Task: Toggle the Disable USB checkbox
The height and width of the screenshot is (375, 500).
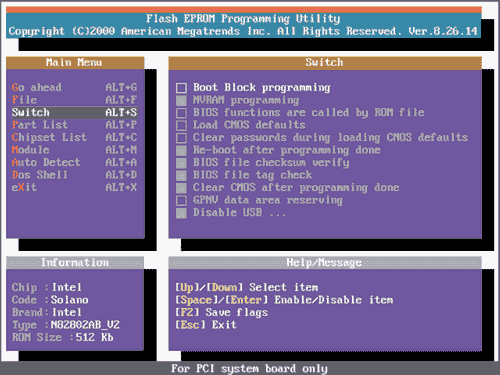Action: coord(181,213)
